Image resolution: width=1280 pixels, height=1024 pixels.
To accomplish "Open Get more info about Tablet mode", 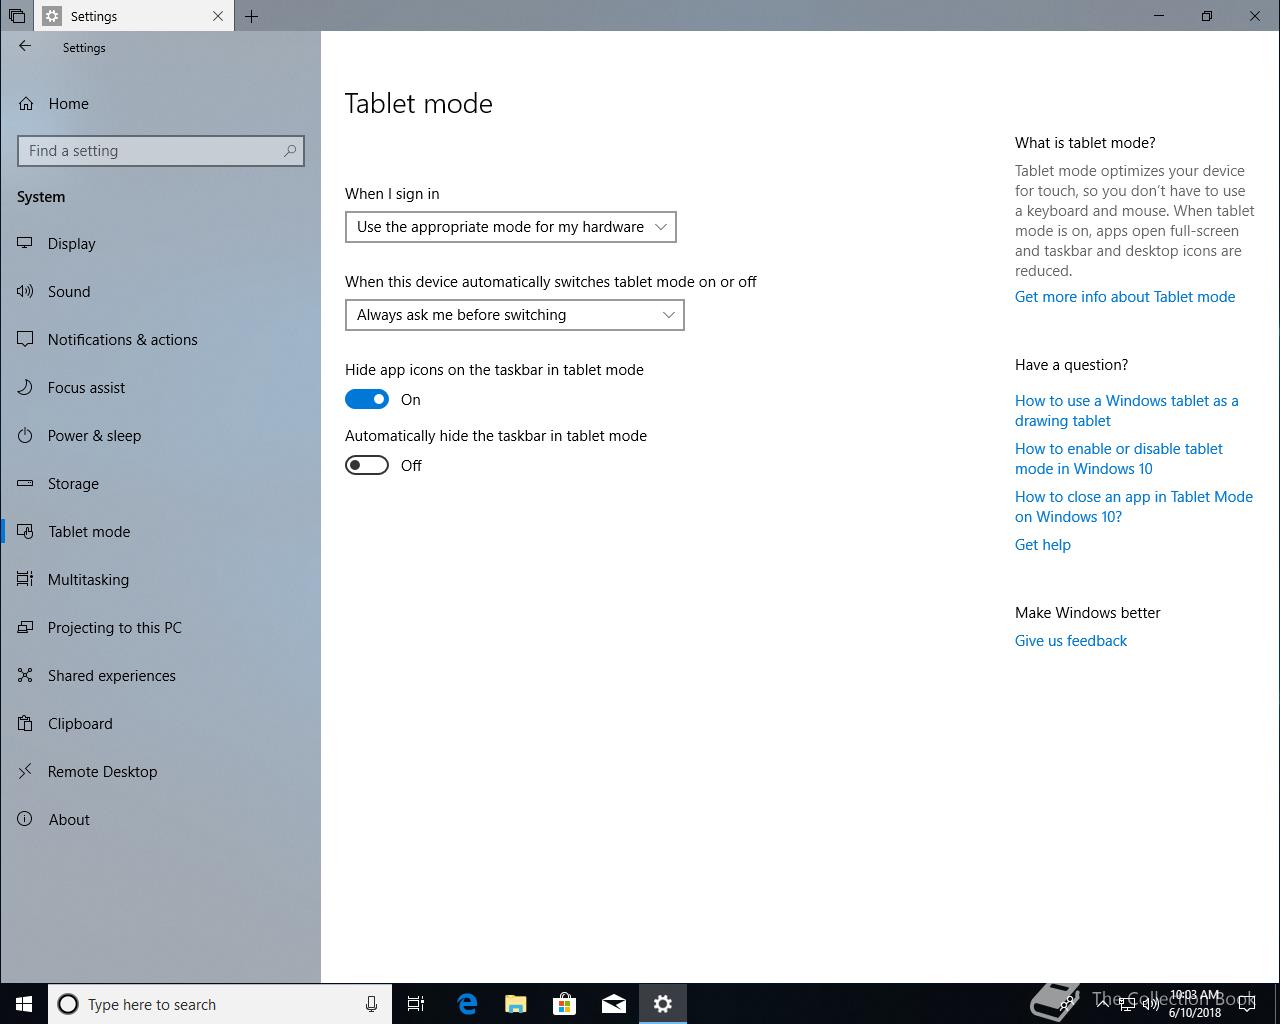I will 1125,297.
